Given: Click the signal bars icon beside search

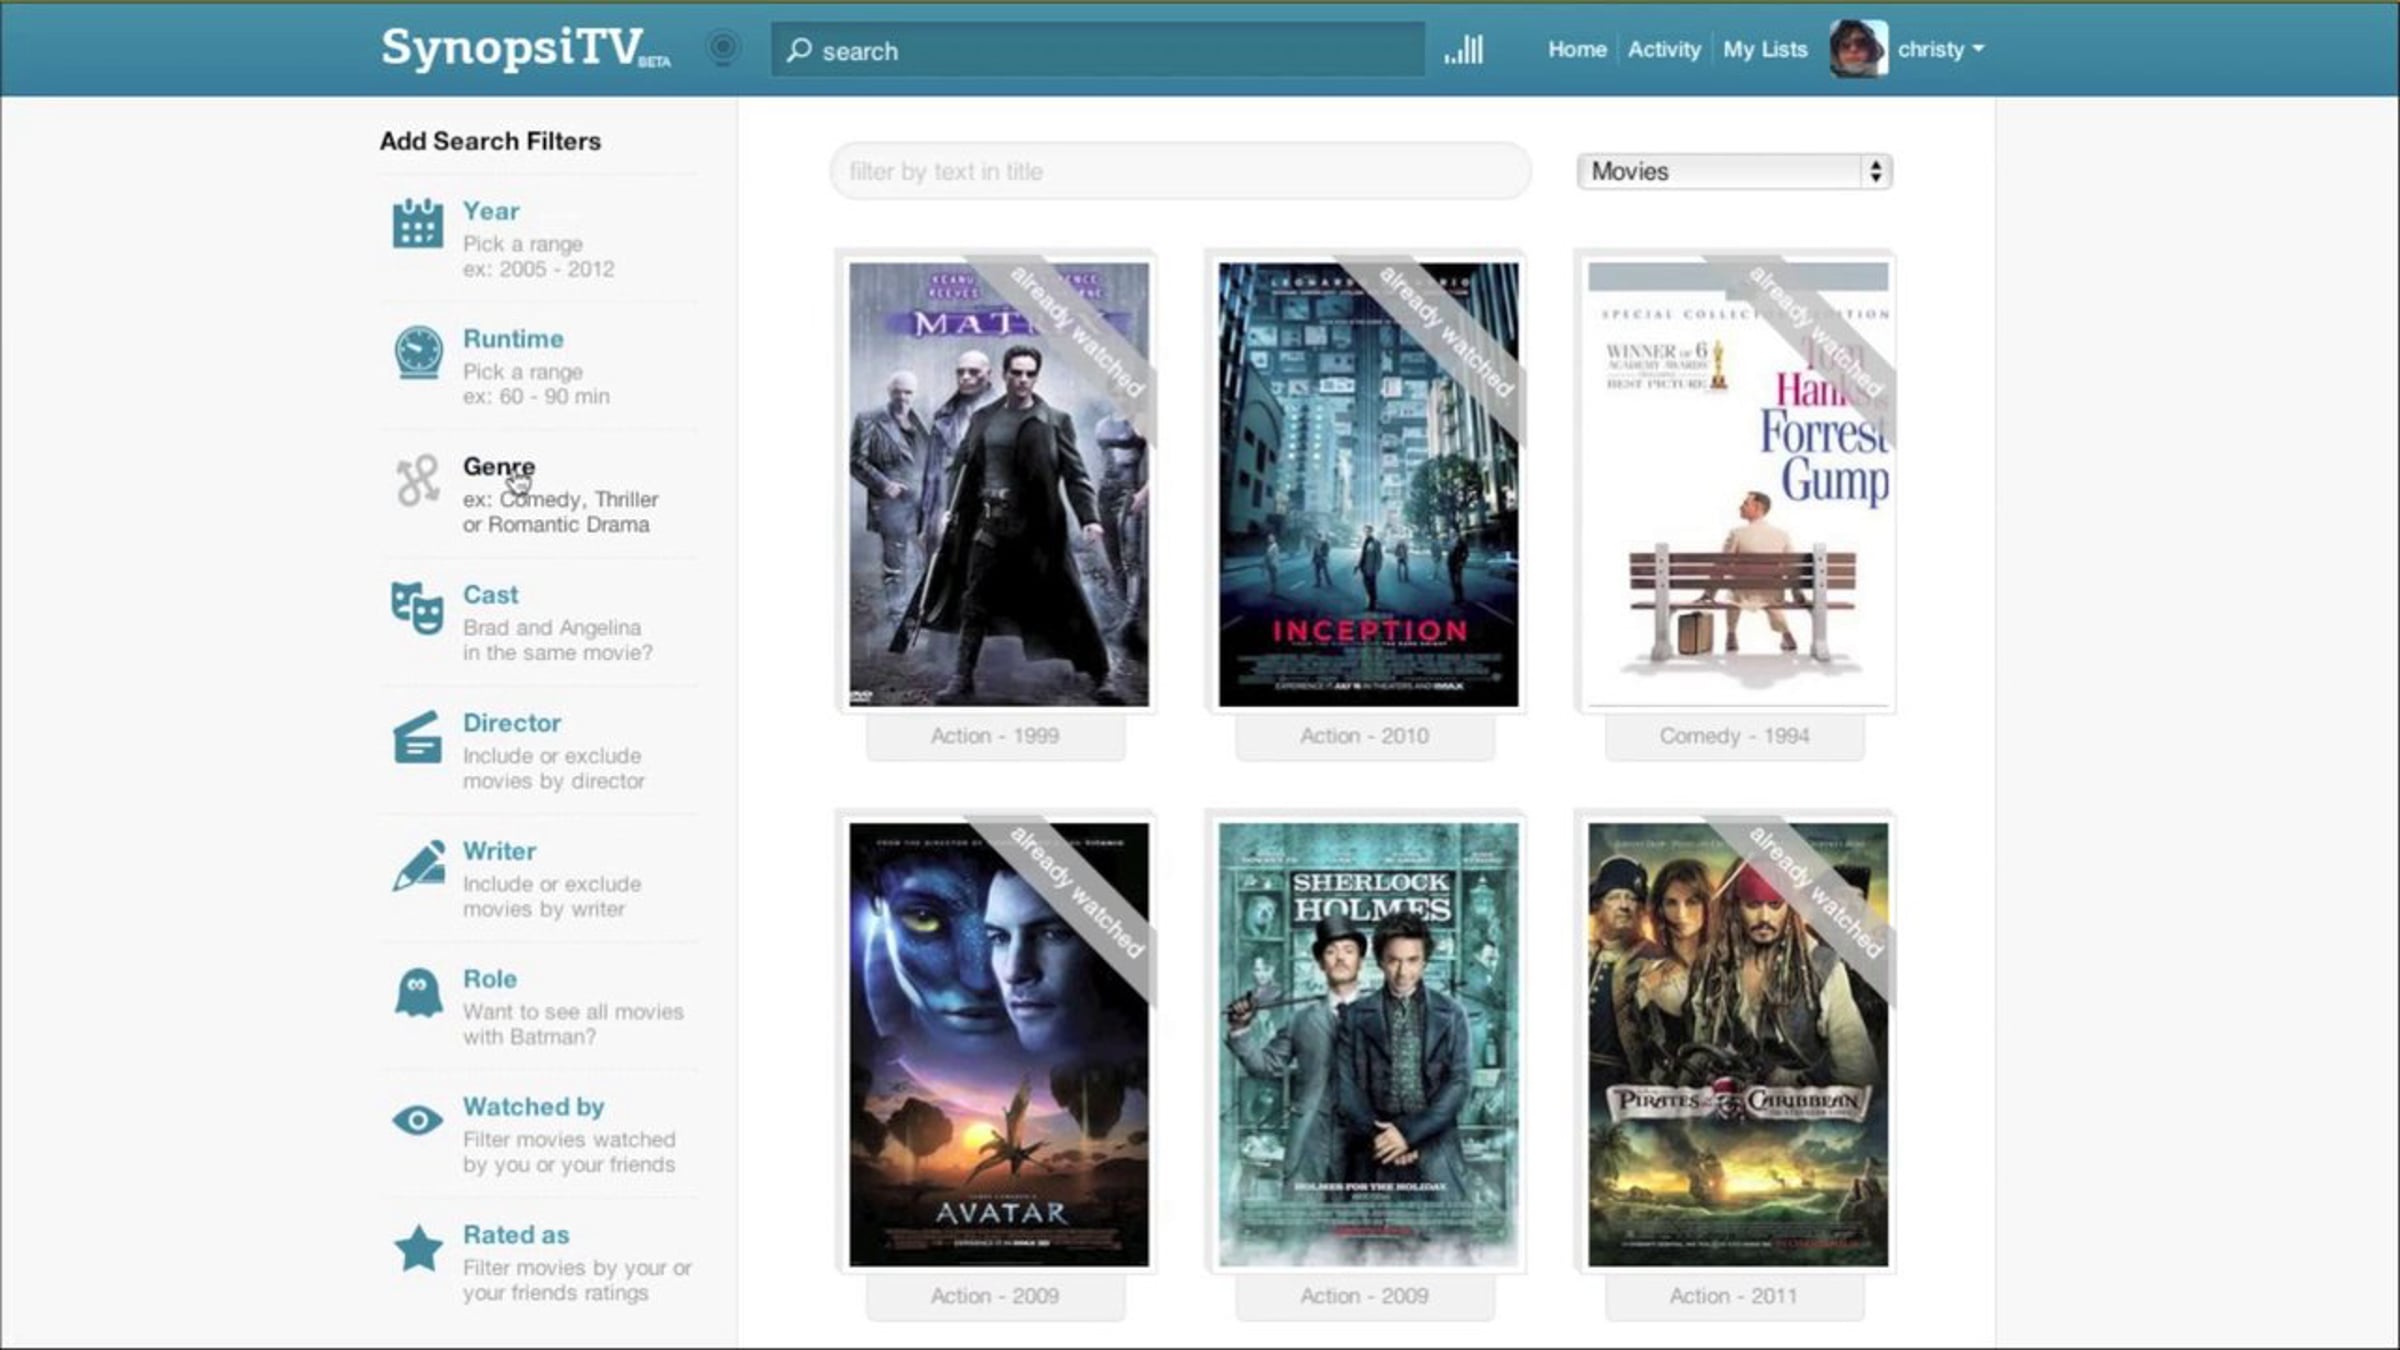Looking at the screenshot, I should (x=1464, y=49).
